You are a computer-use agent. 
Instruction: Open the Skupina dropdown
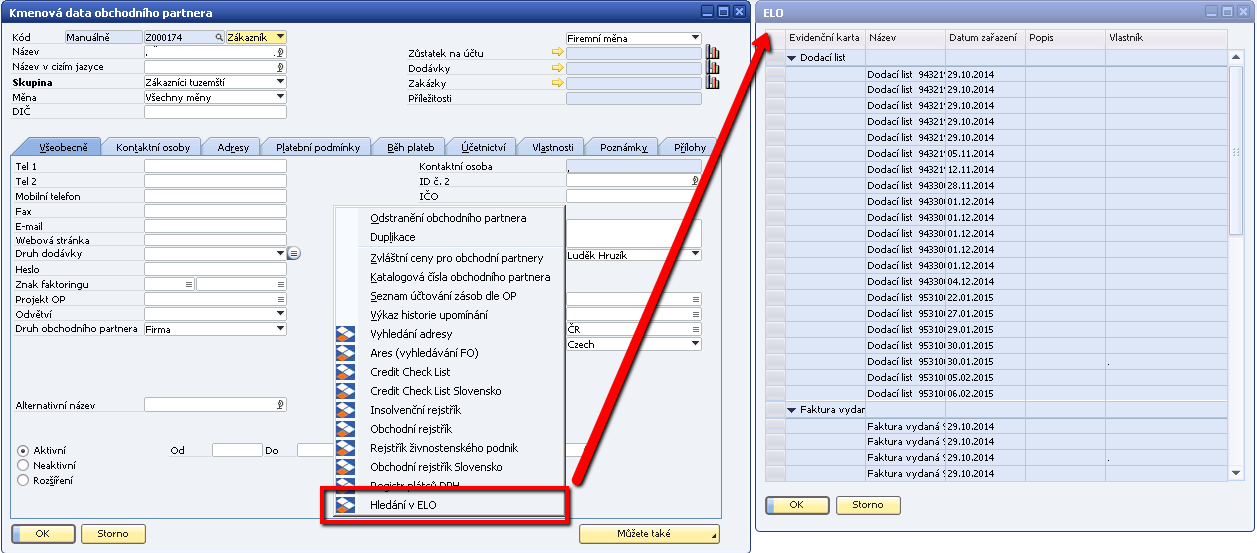[280, 83]
